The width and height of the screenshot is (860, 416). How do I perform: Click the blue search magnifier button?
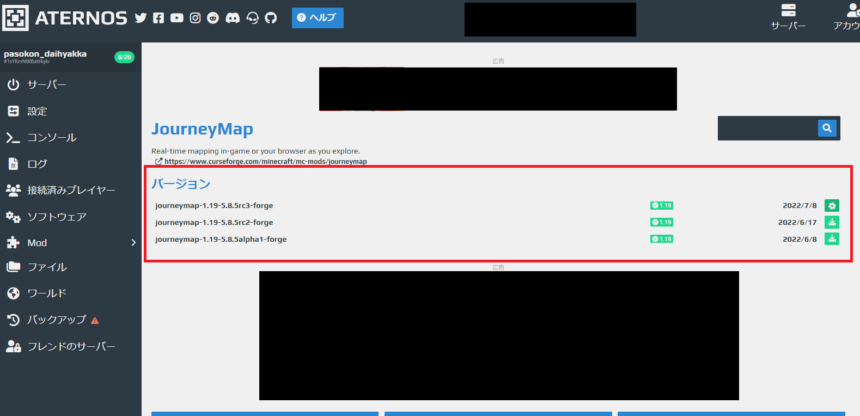pyautogui.click(x=827, y=128)
